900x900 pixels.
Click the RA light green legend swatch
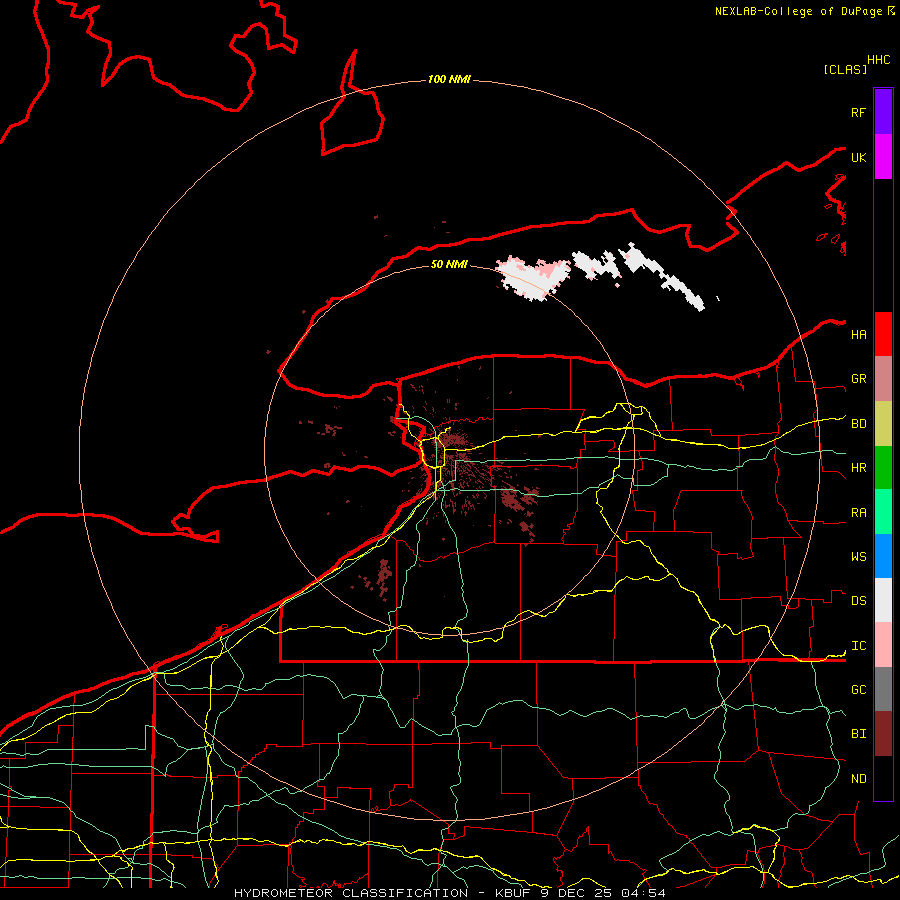point(883,512)
